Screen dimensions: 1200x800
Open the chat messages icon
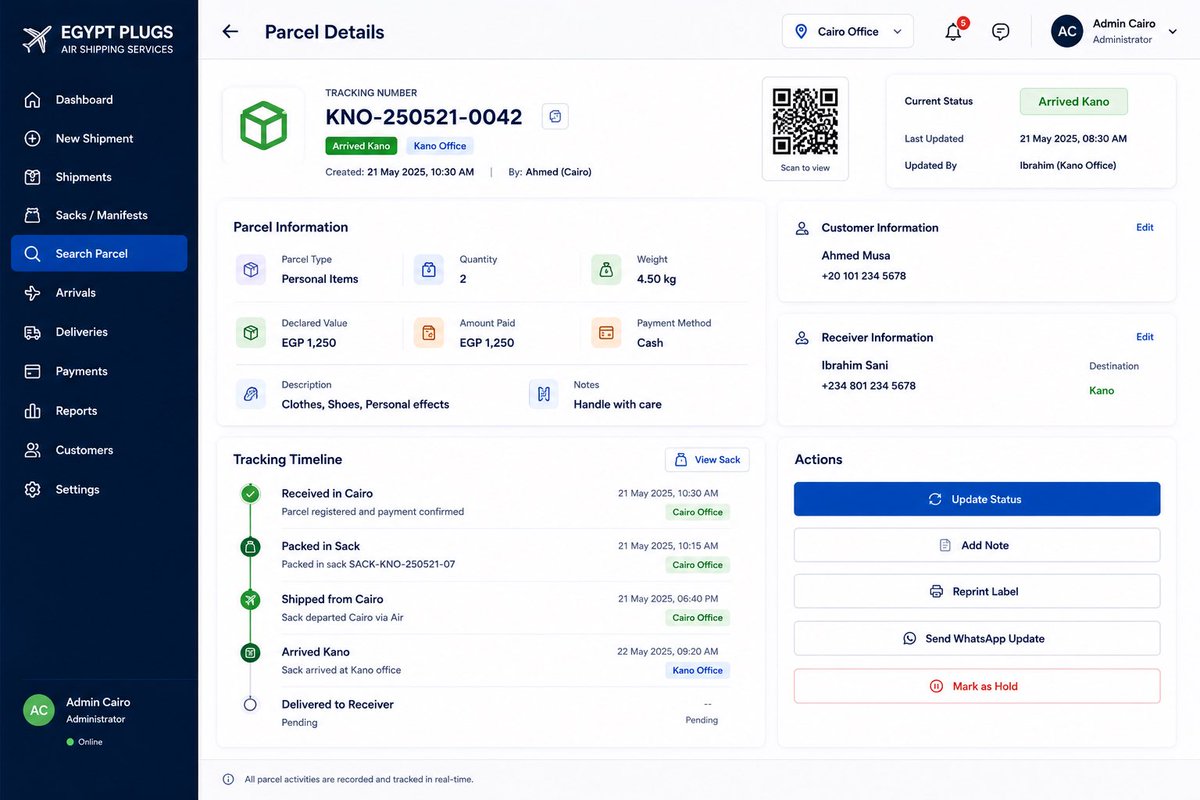tap(1000, 32)
